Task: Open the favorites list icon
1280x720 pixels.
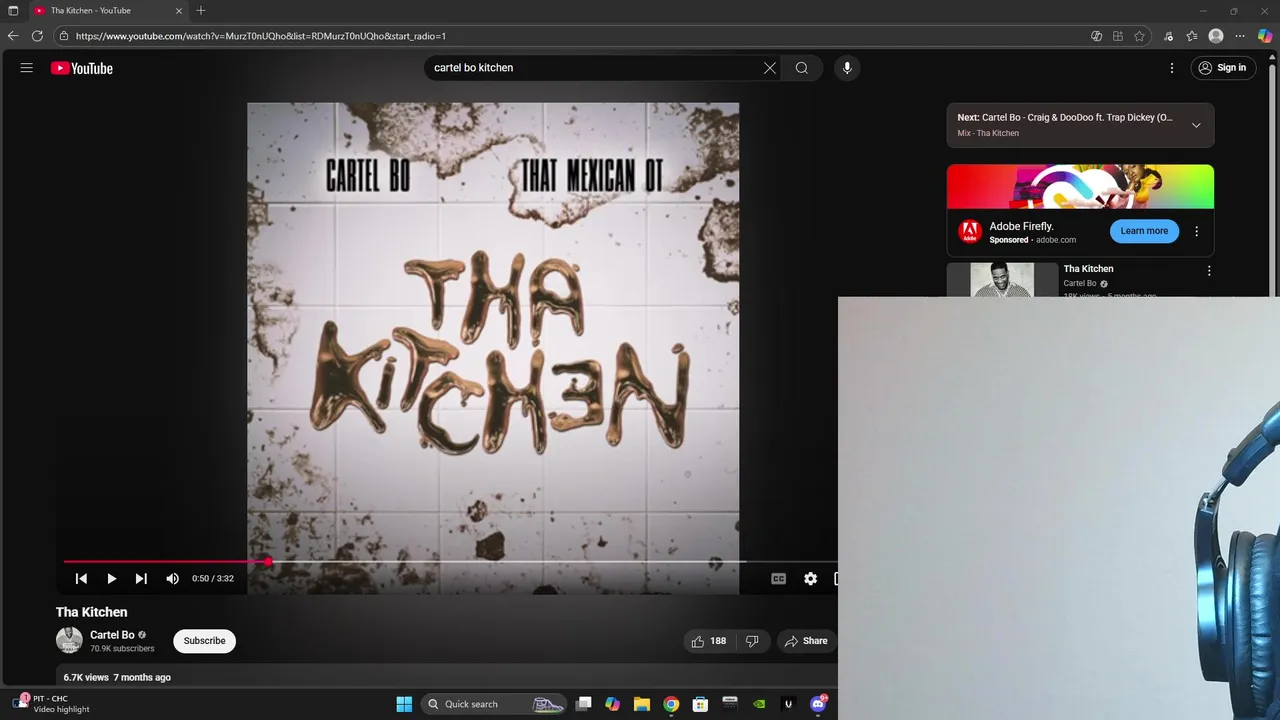Action: (x=1192, y=36)
